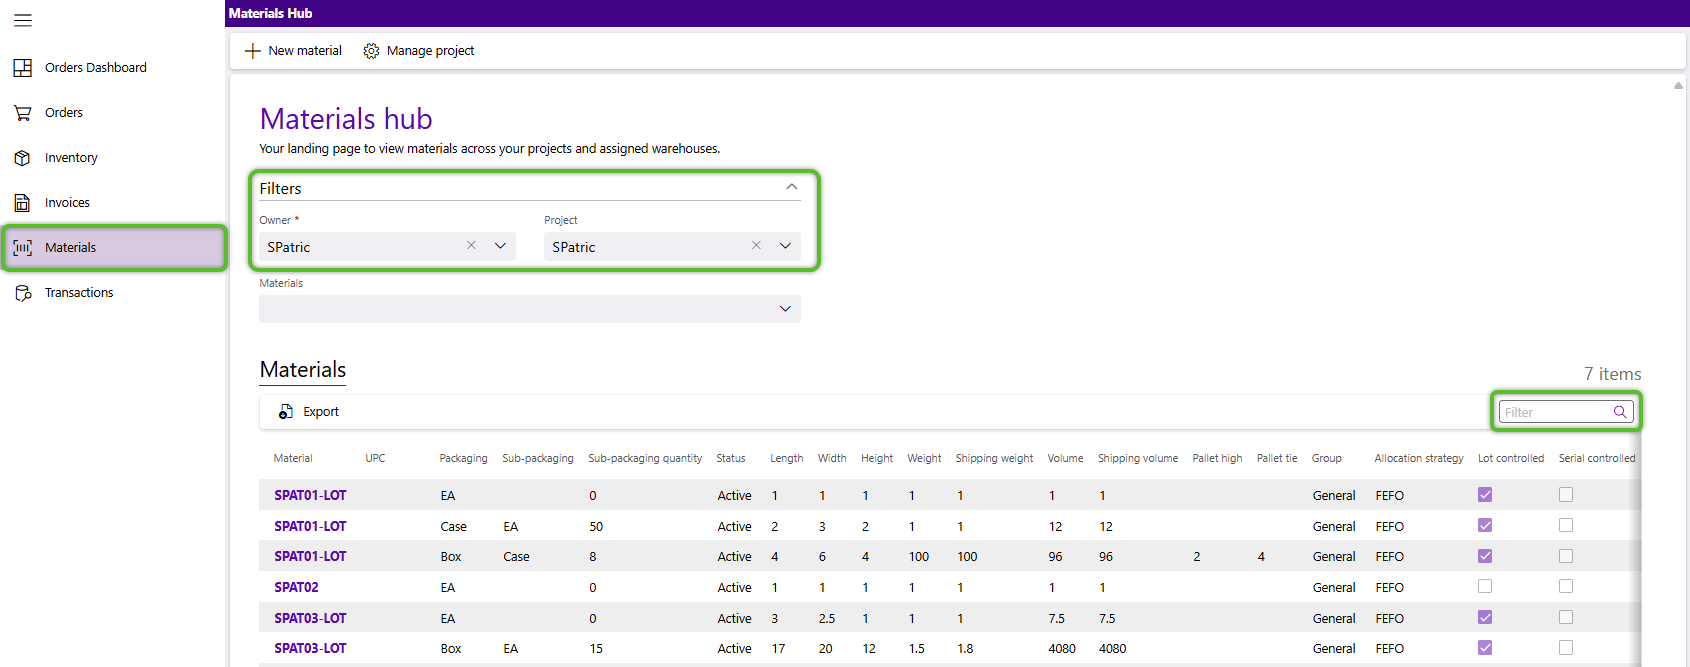This screenshot has width=1690, height=667.
Task: Click the Inventory box icon
Action: [23, 158]
